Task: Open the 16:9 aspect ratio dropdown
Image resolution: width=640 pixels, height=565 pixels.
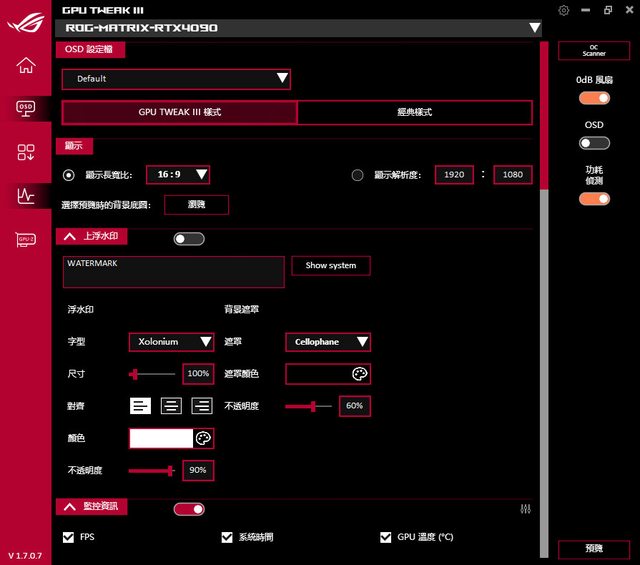Action: 178,175
